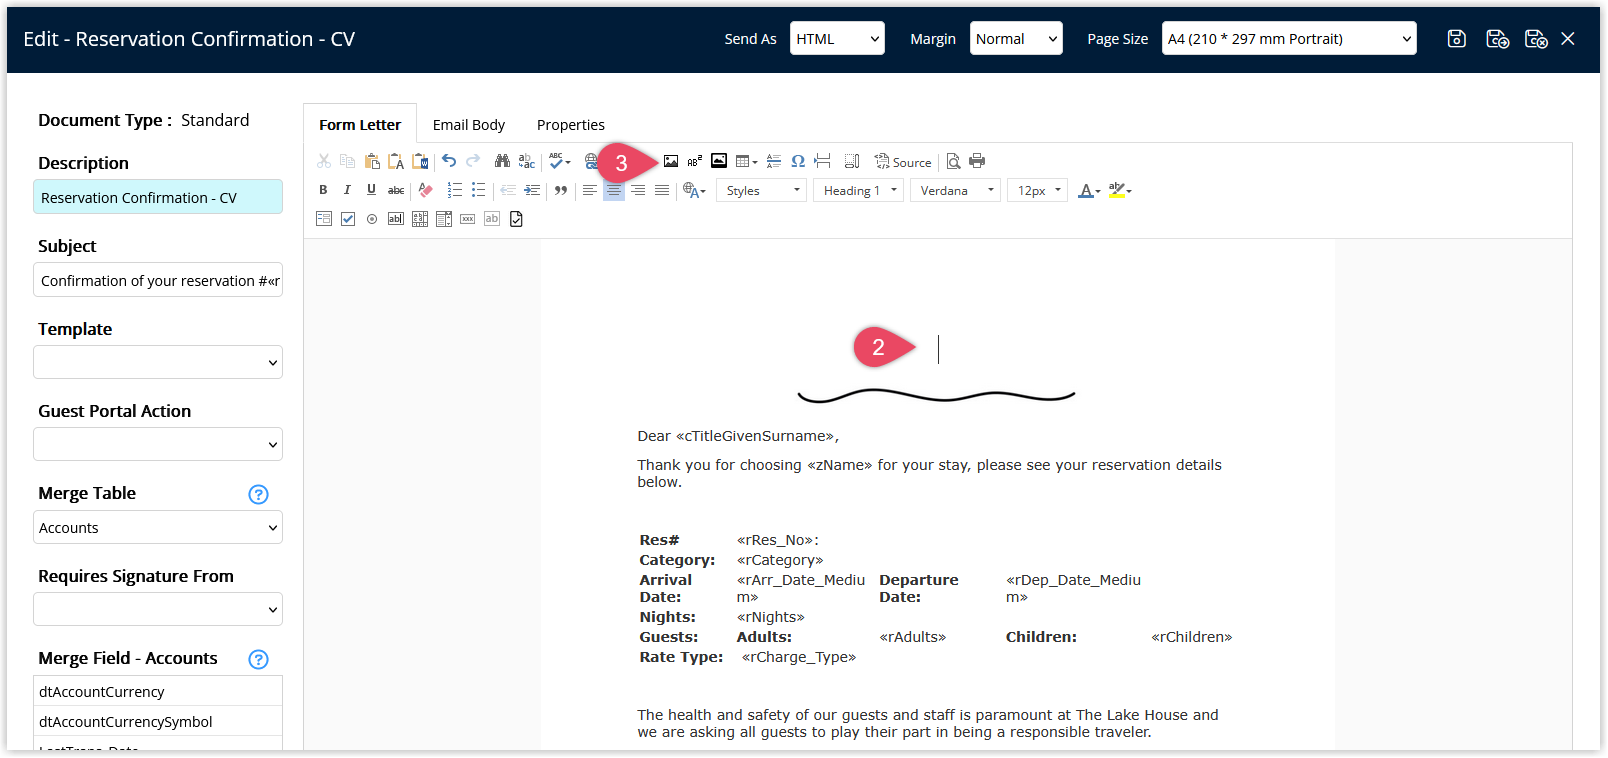Click the Save disk icon in header

(1457, 38)
